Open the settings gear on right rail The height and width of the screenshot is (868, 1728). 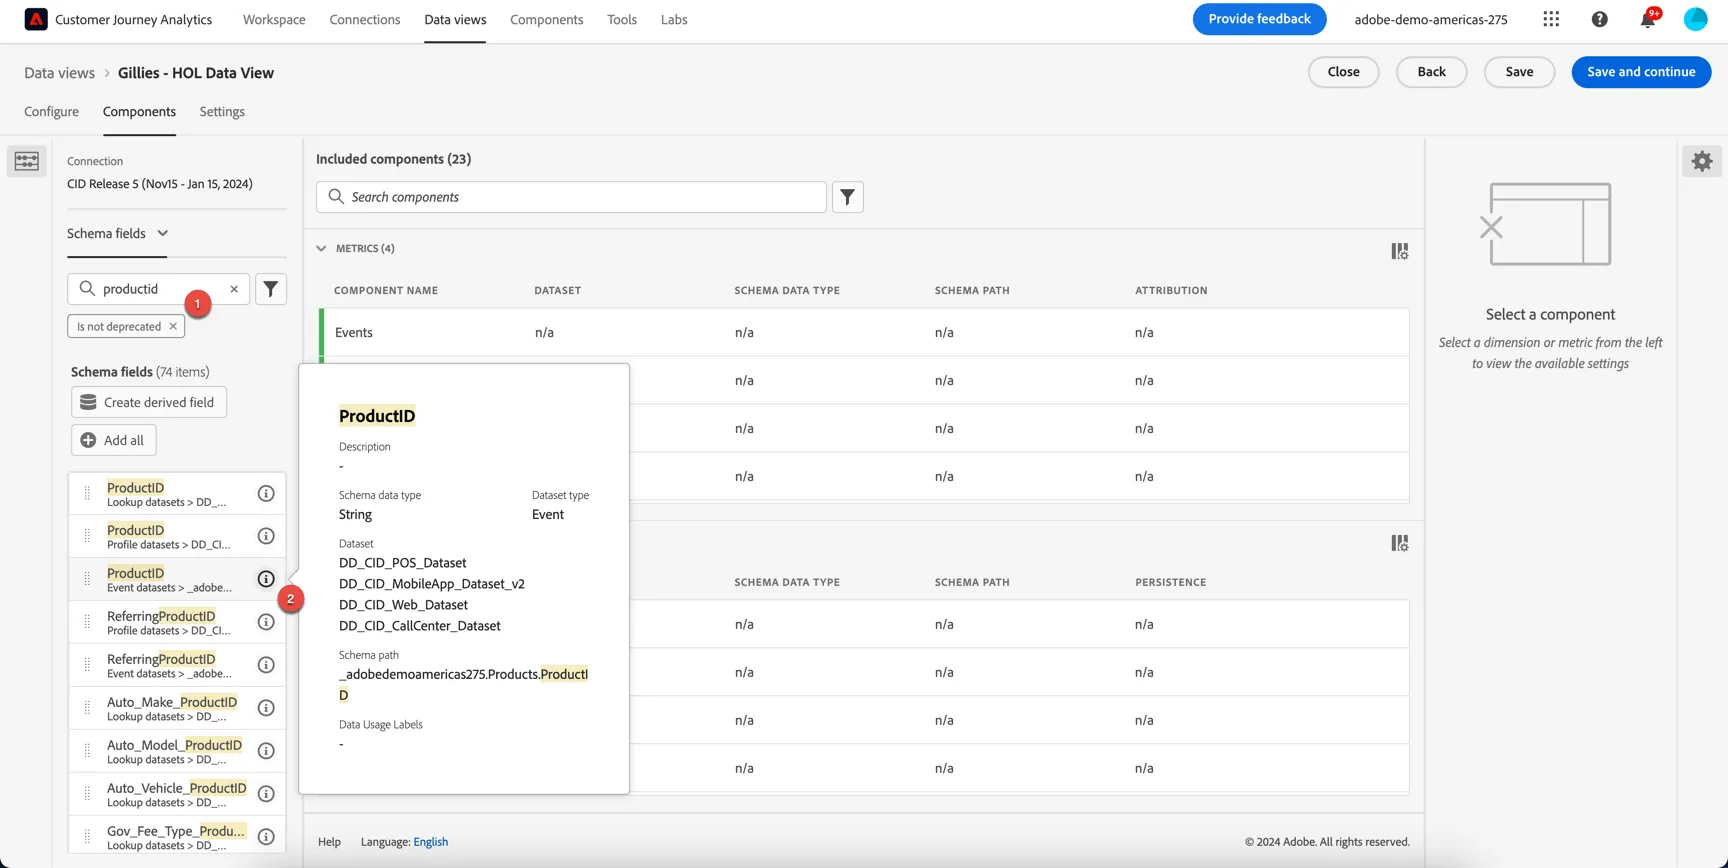[1702, 161]
